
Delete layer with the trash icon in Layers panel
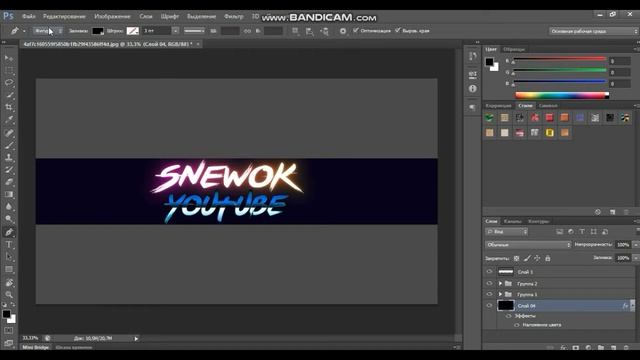[x=626, y=348]
